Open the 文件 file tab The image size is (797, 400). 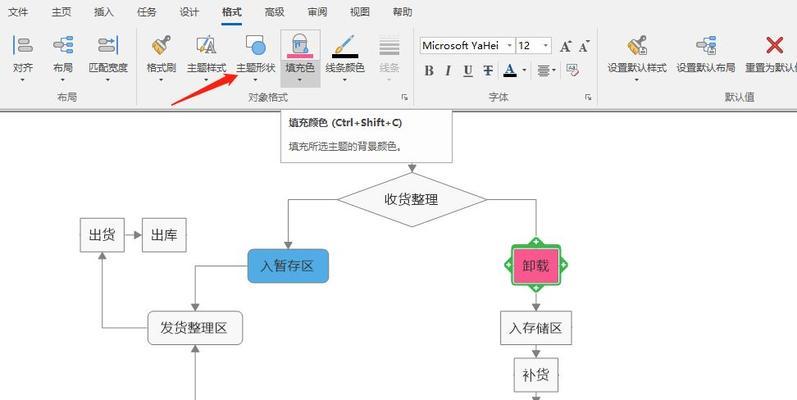(18, 12)
